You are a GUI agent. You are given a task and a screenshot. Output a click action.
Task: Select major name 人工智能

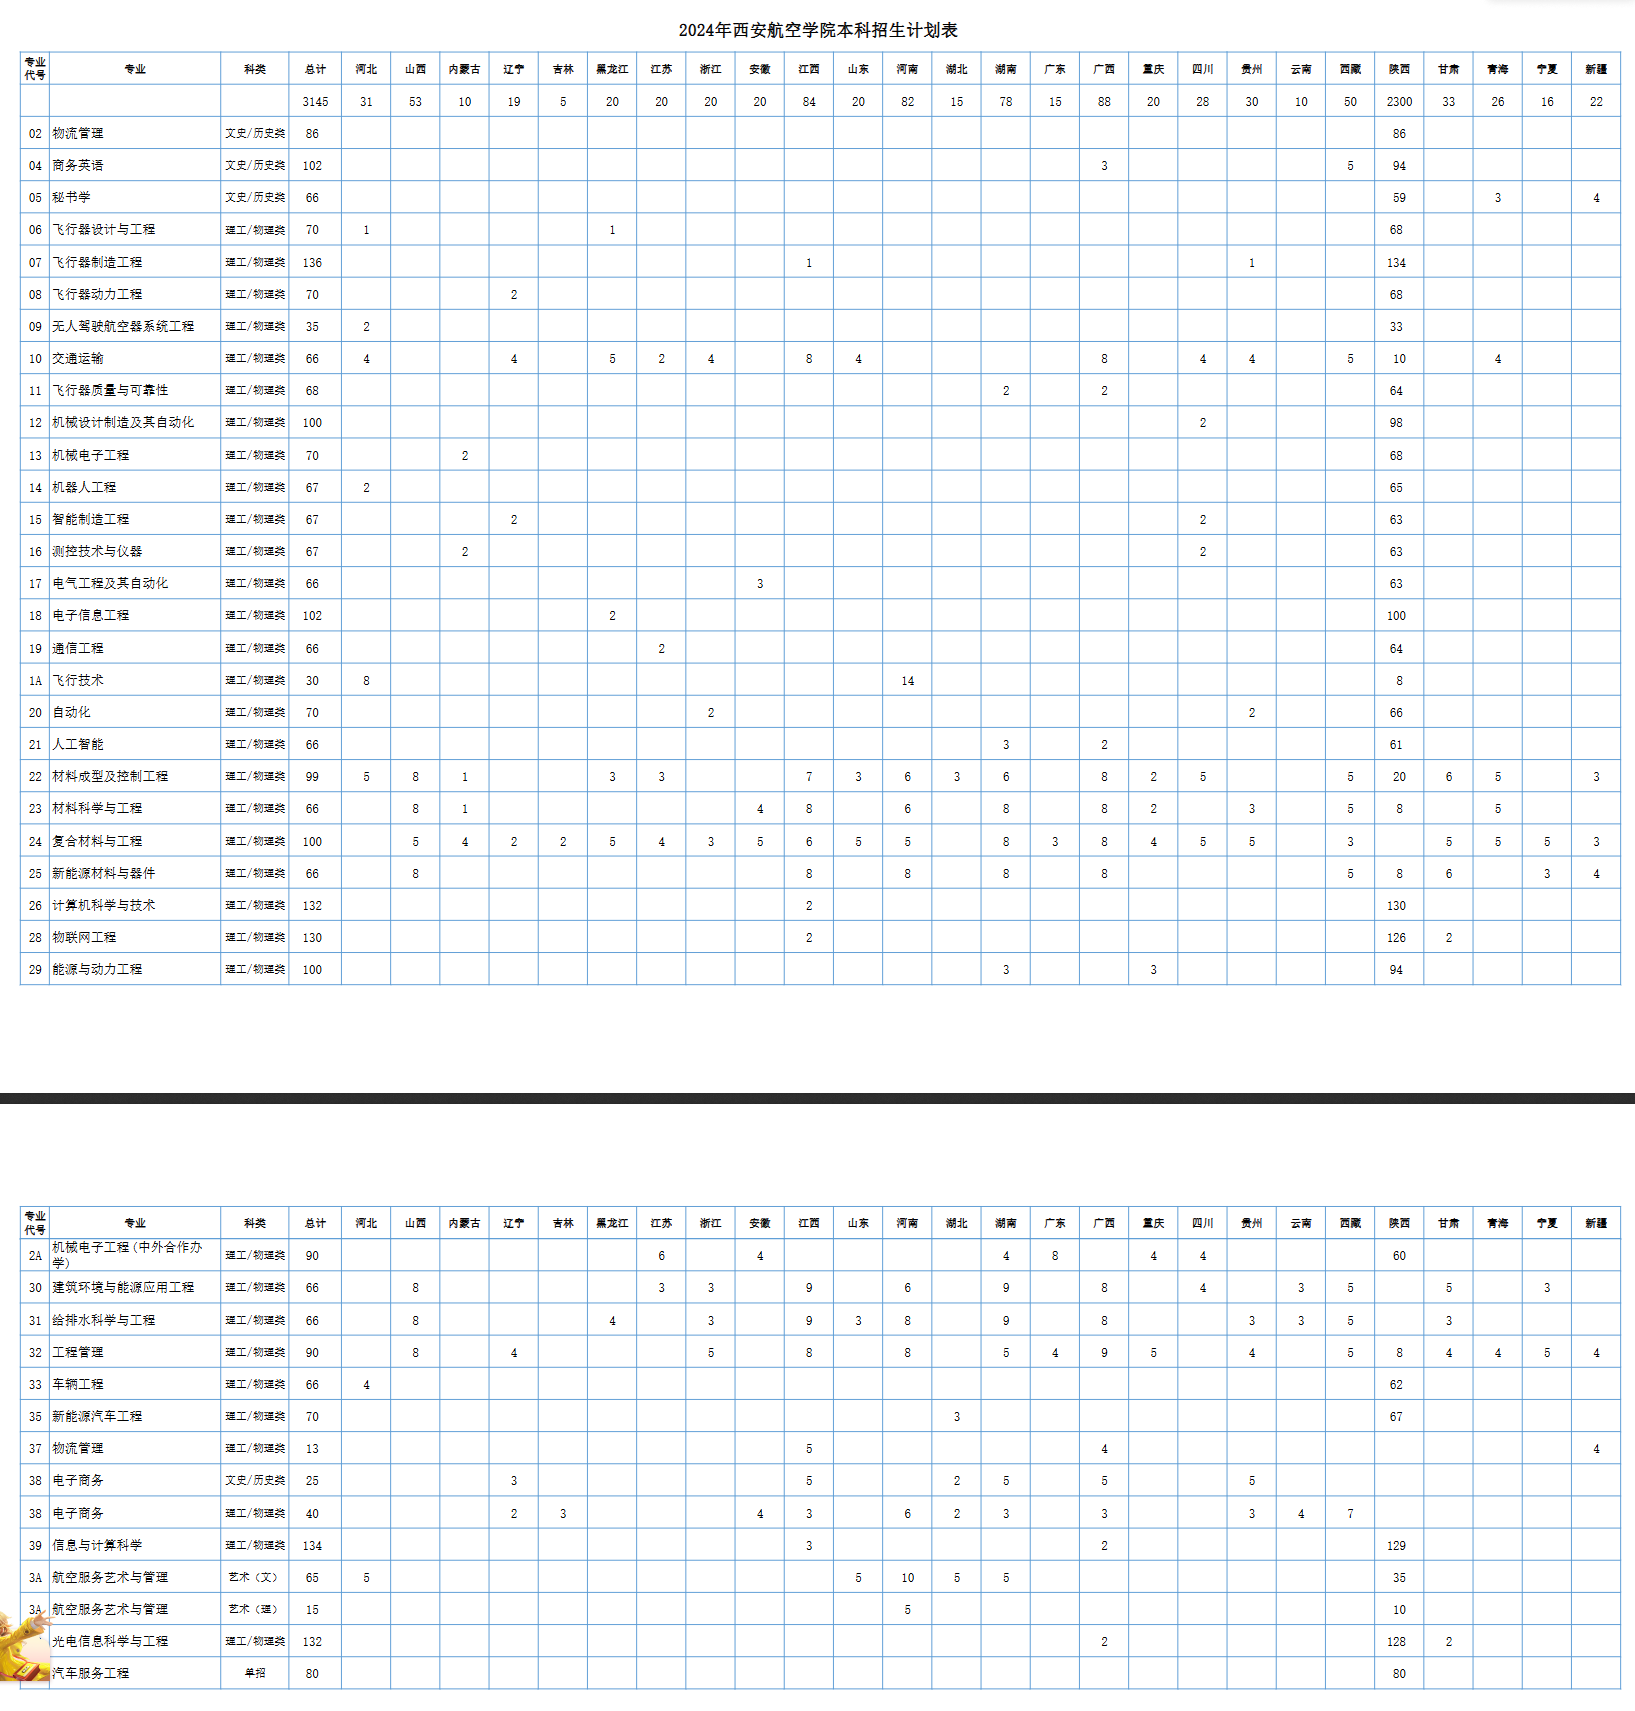click(78, 745)
